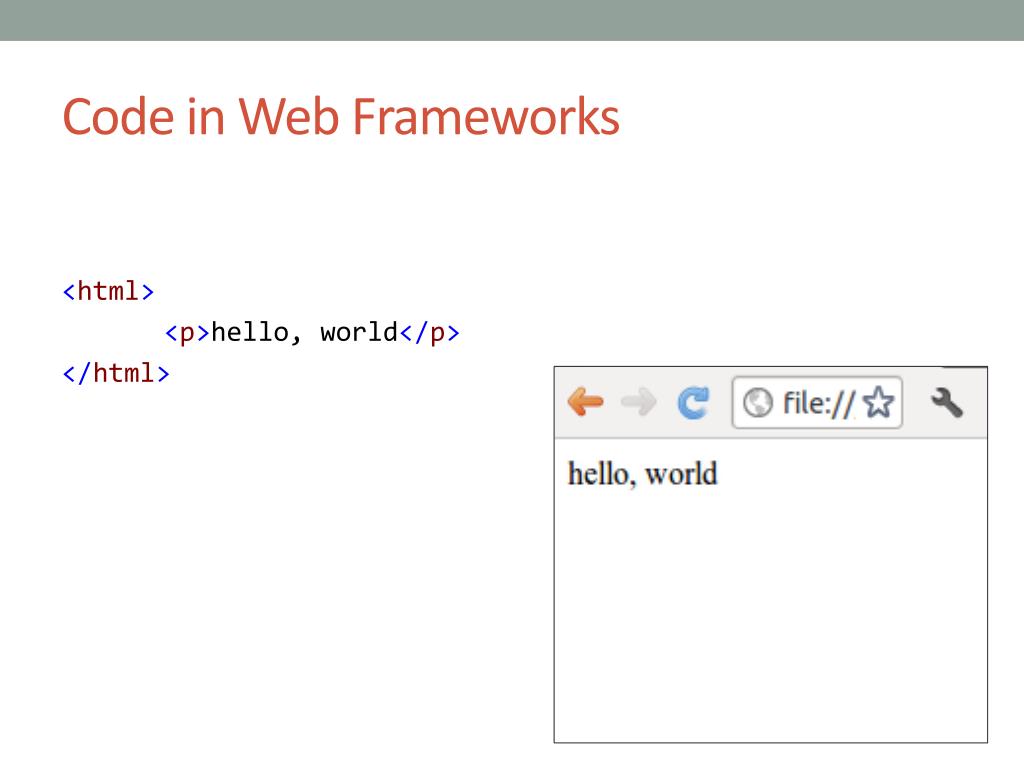Viewport: 1024px width, 768px height.
Task: Click the orange back arrow in browser
Action: (x=585, y=401)
